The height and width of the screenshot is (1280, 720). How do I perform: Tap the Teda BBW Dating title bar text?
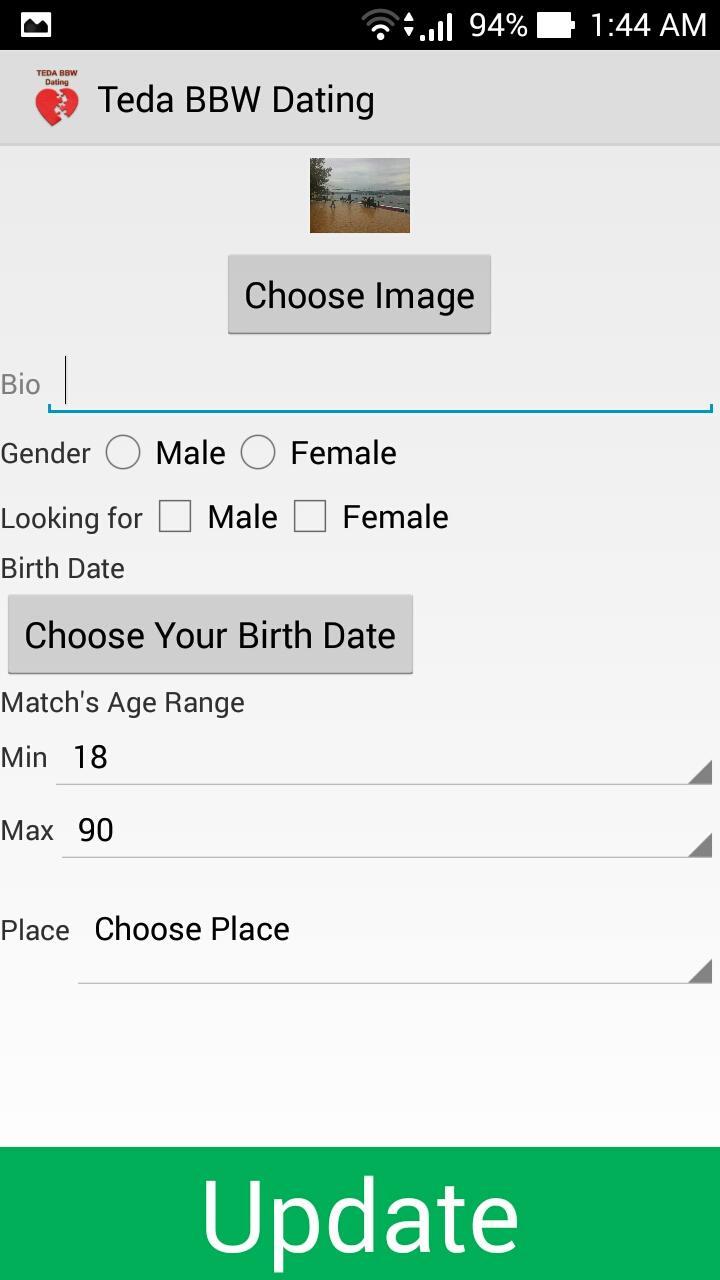click(236, 97)
